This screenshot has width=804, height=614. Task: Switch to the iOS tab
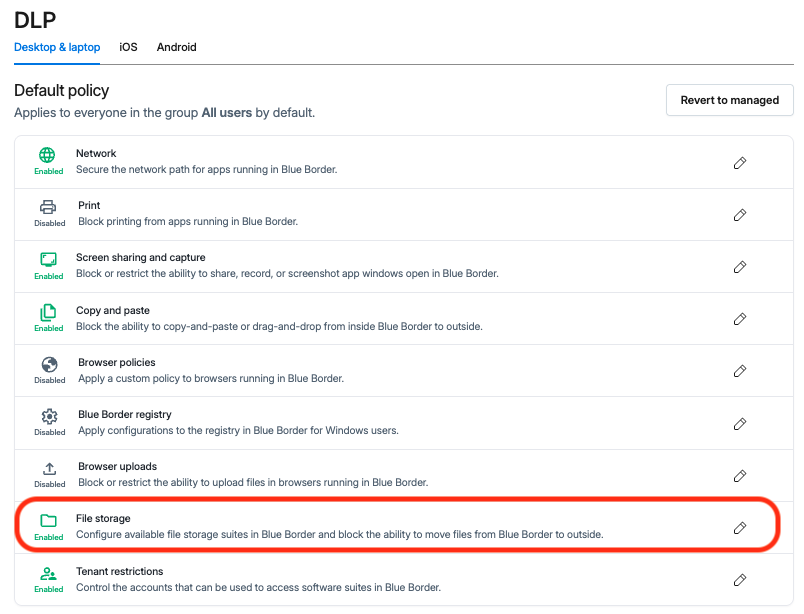[128, 47]
